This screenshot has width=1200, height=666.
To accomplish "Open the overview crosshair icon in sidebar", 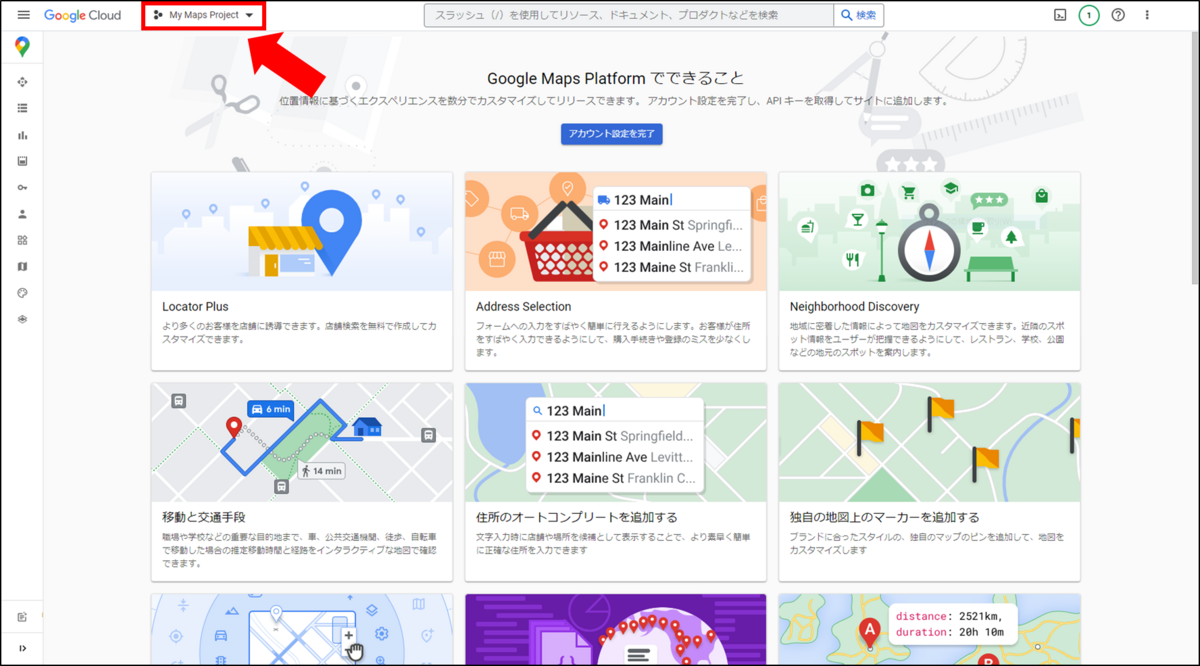I will click(x=22, y=82).
